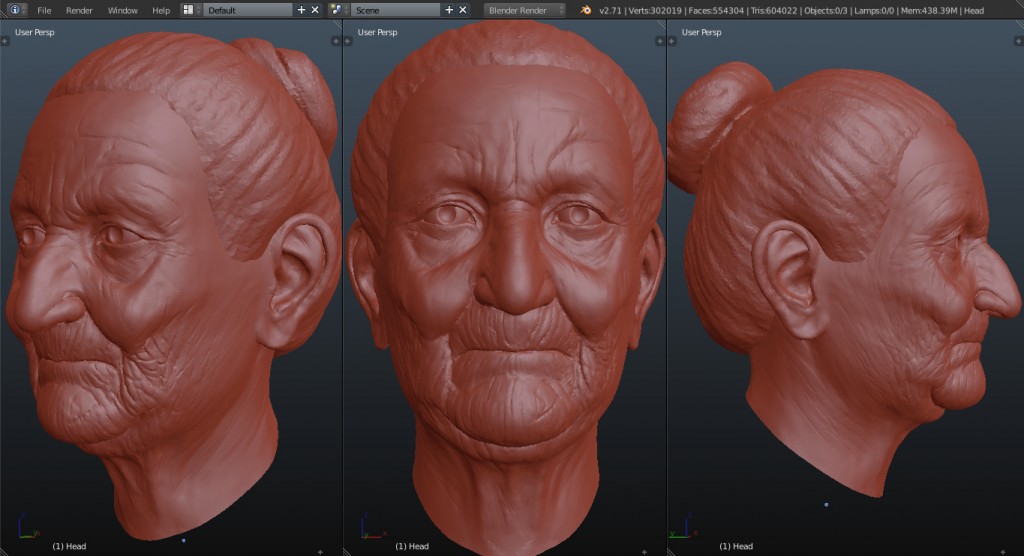Expand tool shelf in profile view viewport
Image resolution: width=1024 pixels, height=556 pixels.
[671, 41]
